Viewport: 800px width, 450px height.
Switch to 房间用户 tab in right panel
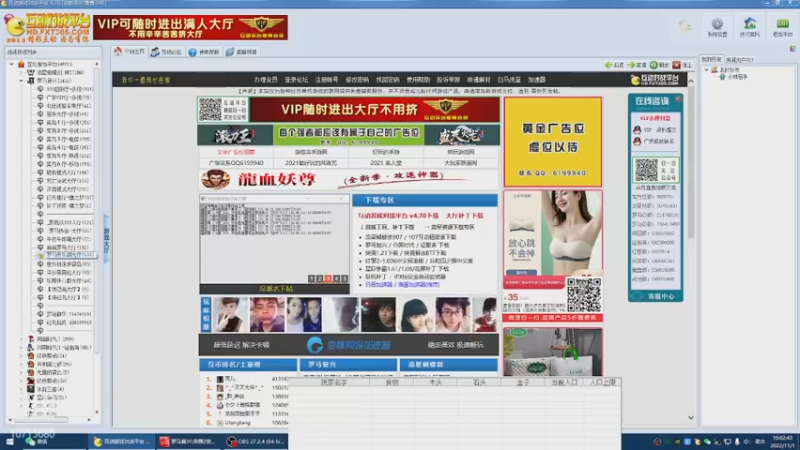[739, 60]
